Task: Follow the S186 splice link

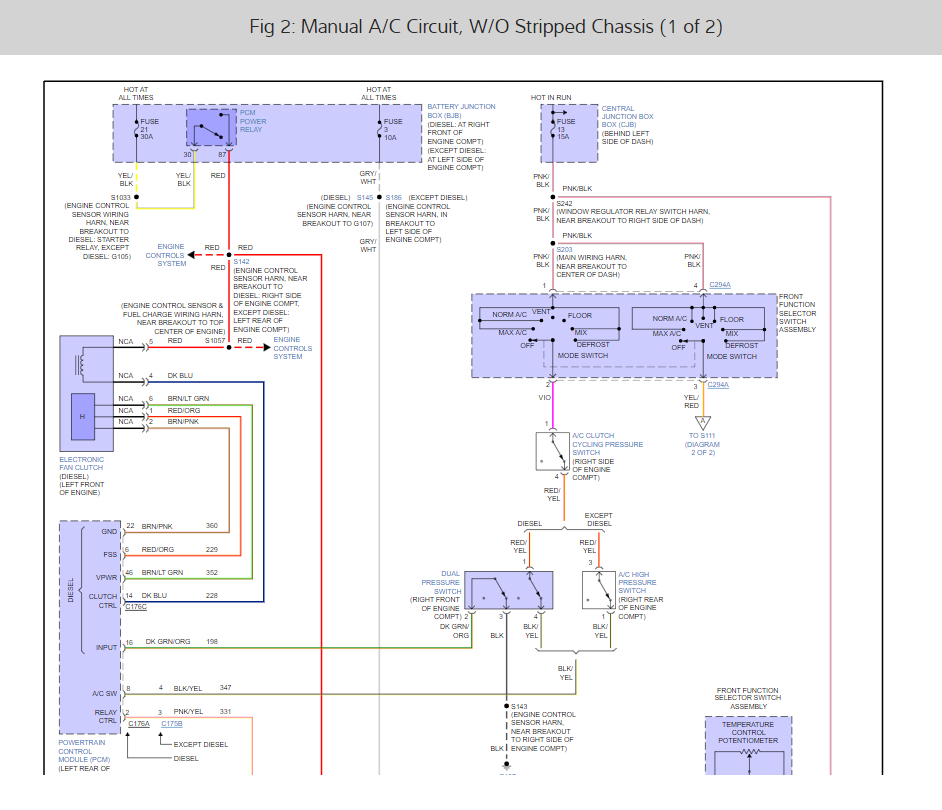Action: coord(394,198)
